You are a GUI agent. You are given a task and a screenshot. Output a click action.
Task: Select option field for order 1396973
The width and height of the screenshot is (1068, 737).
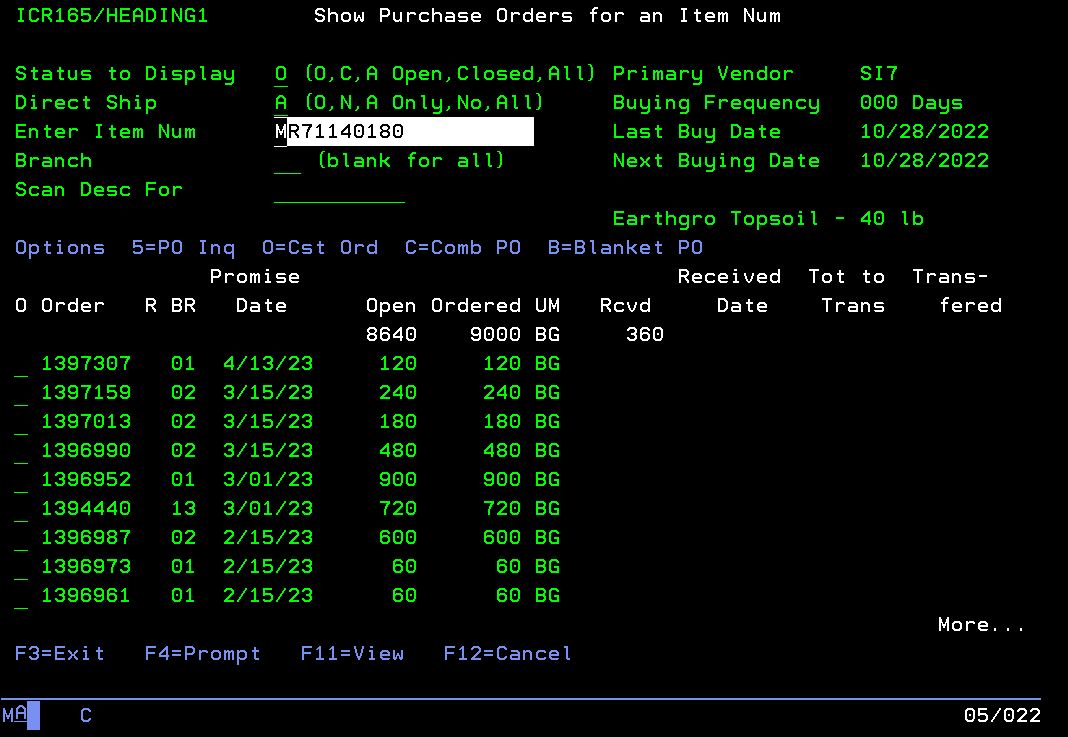click(21, 567)
